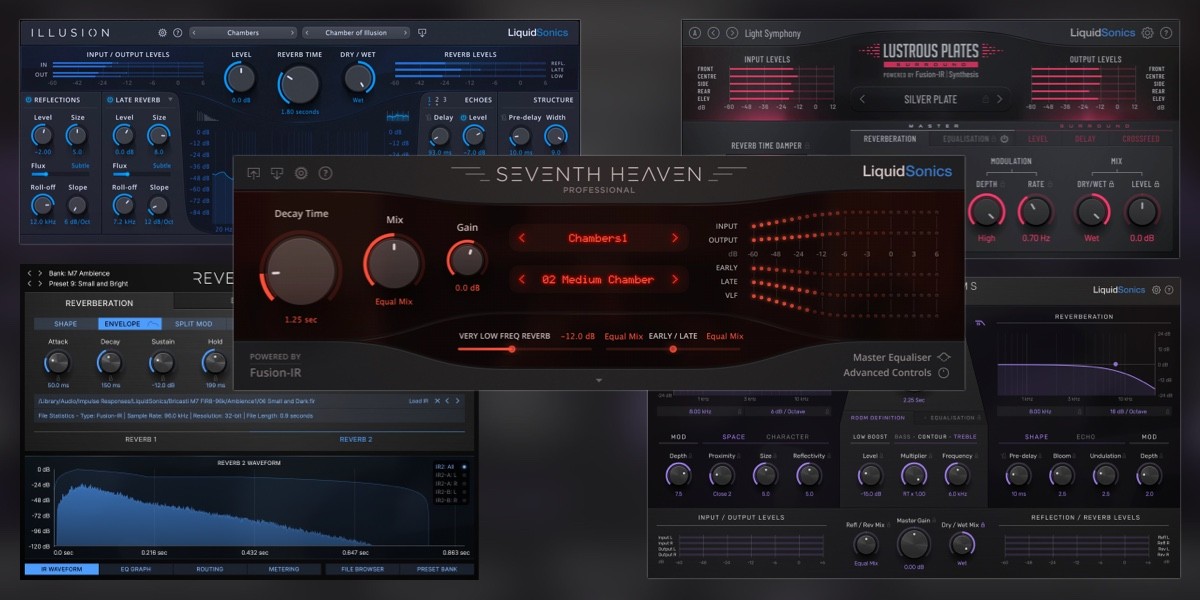This screenshot has height=600, width=1200.
Task: Click Seventh Heaven preset load icon
Action: [253, 173]
